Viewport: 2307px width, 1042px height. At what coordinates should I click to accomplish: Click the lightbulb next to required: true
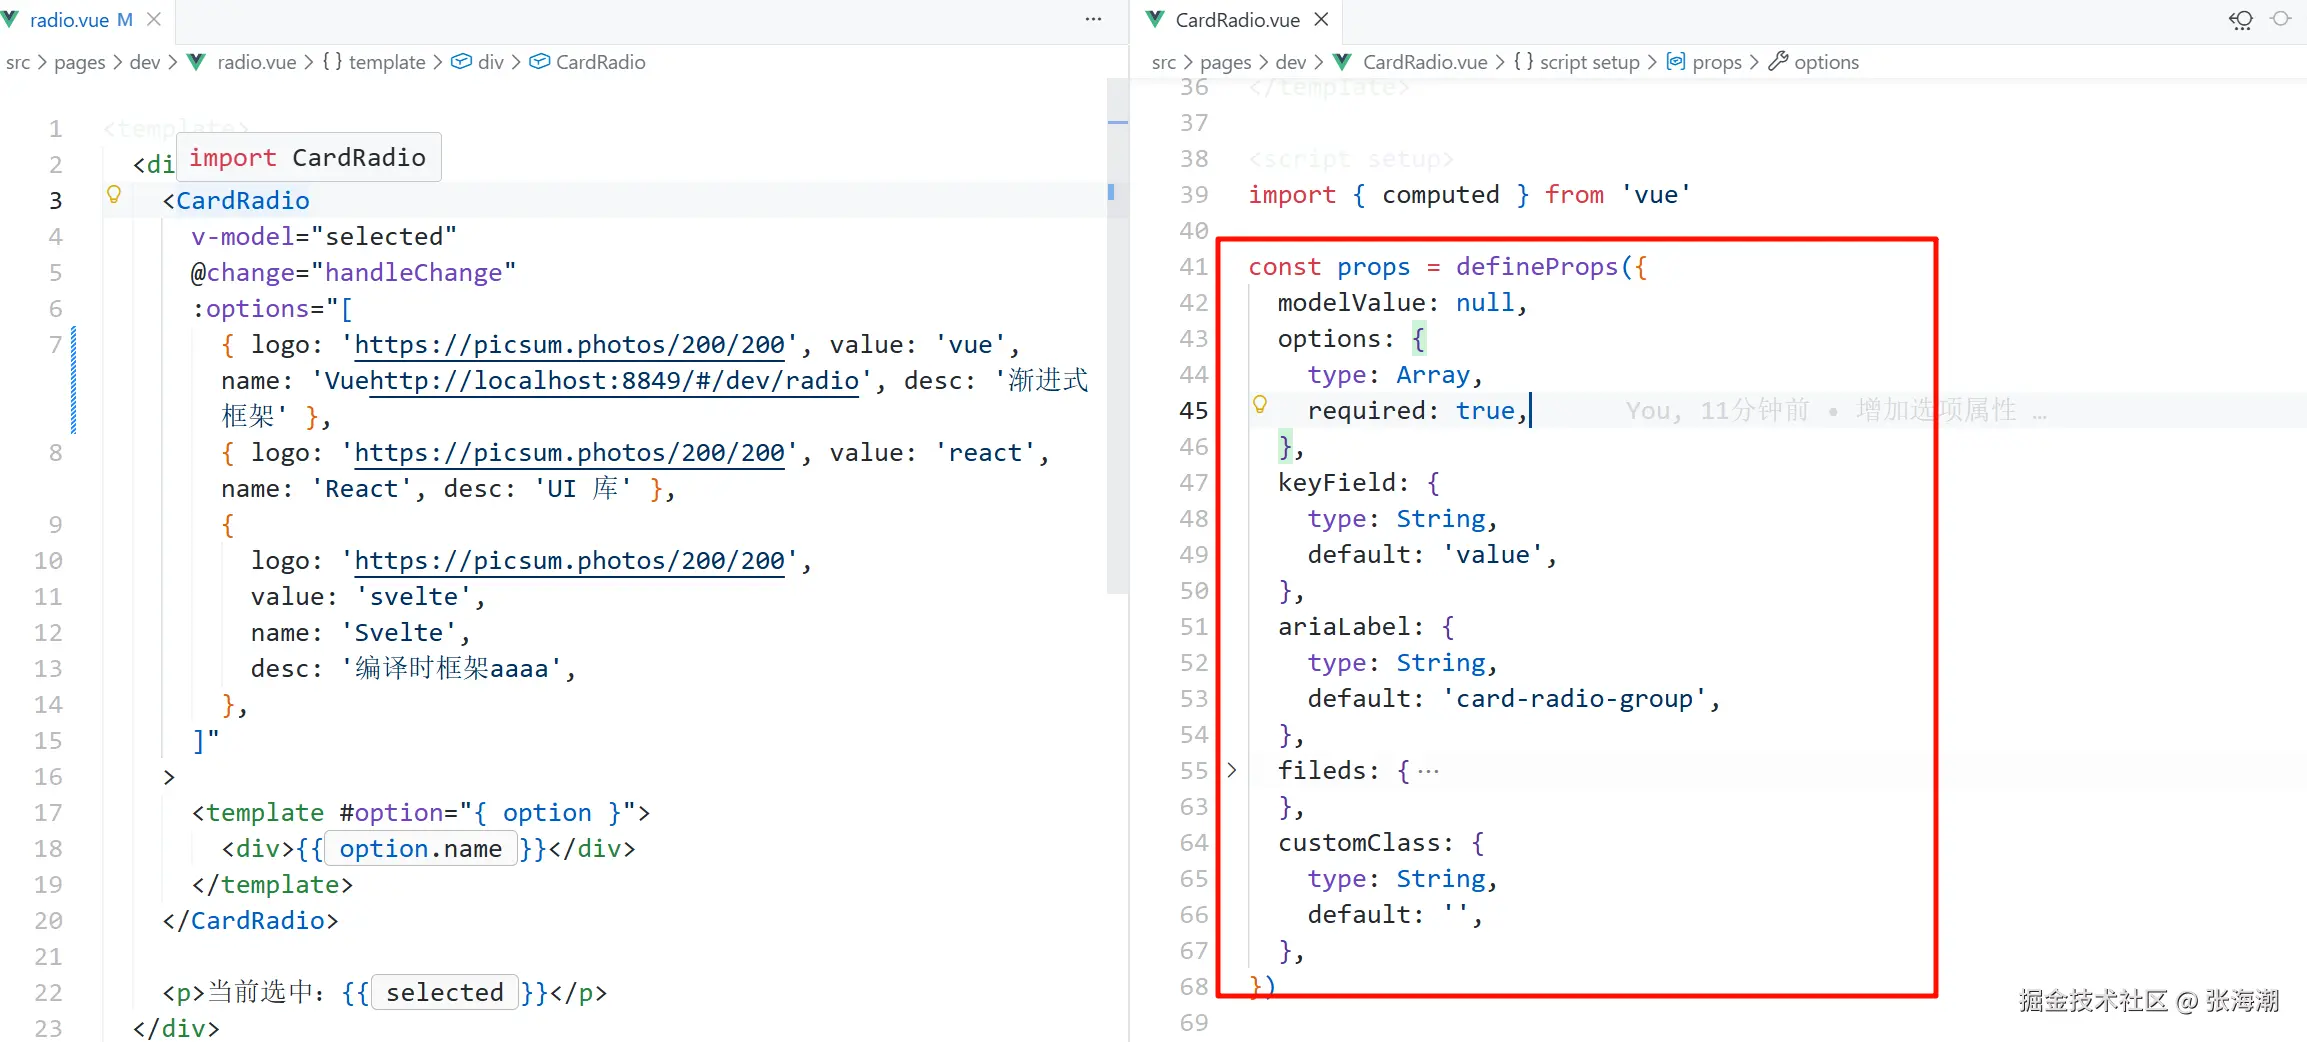click(x=1260, y=405)
